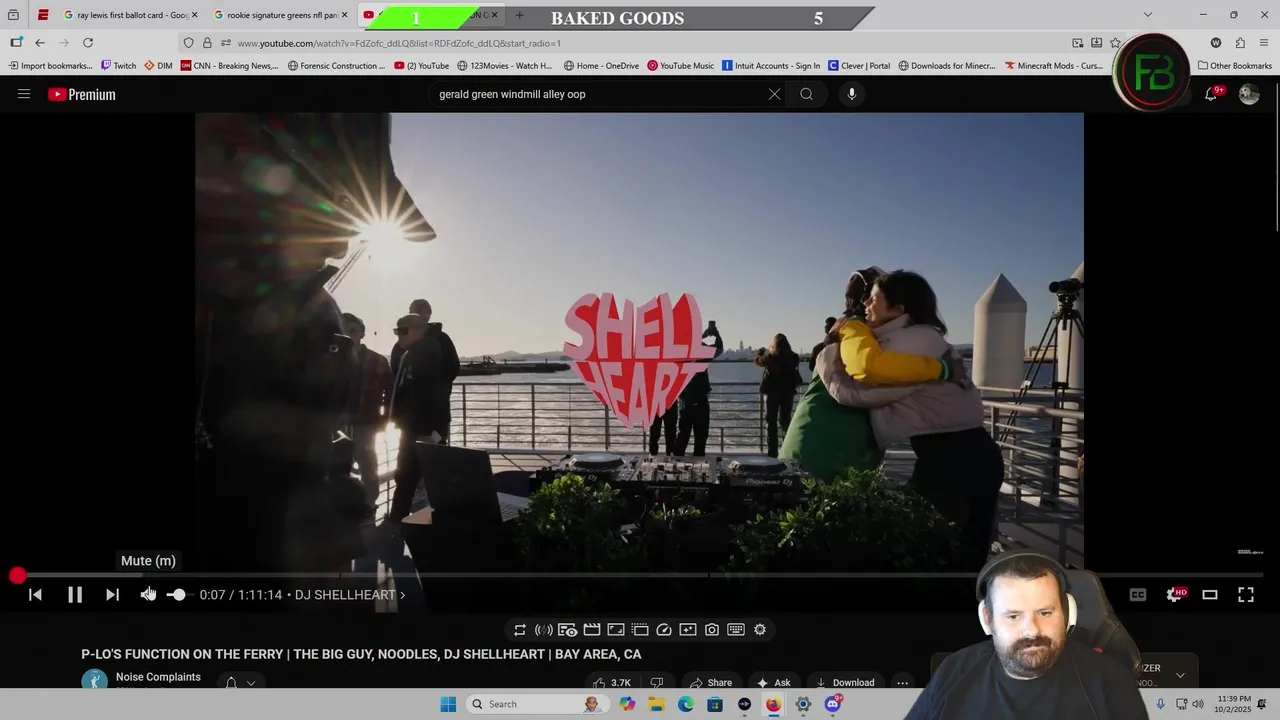Click the Share button
Screen dimensions: 1280x720
coord(711,683)
